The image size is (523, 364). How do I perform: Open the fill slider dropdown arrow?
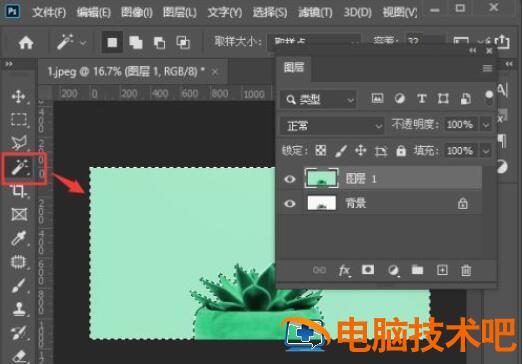[486, 151]
